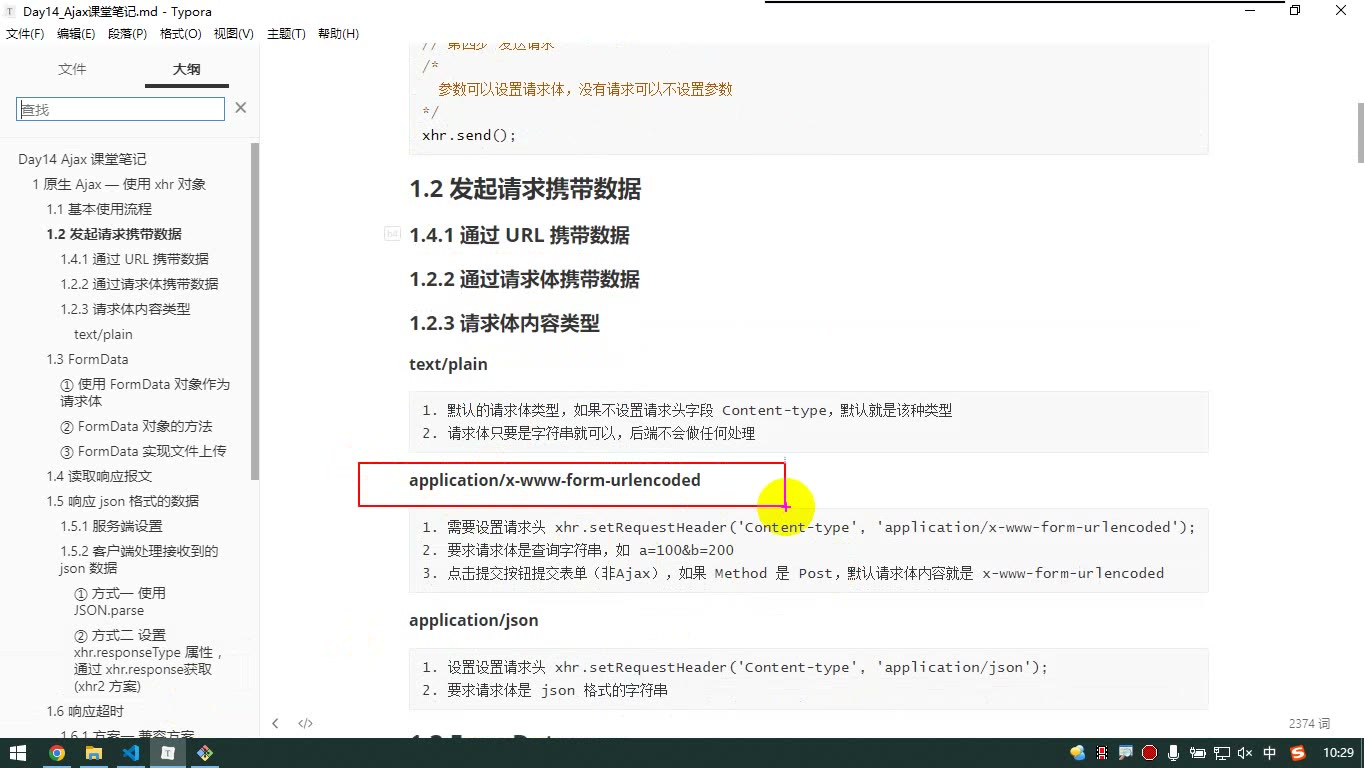Viewport: 1364px width, 768px height.
Task: Click code line 要求请求体是查询字符串 a=100&b=200
Action: (x=578, y=550)
